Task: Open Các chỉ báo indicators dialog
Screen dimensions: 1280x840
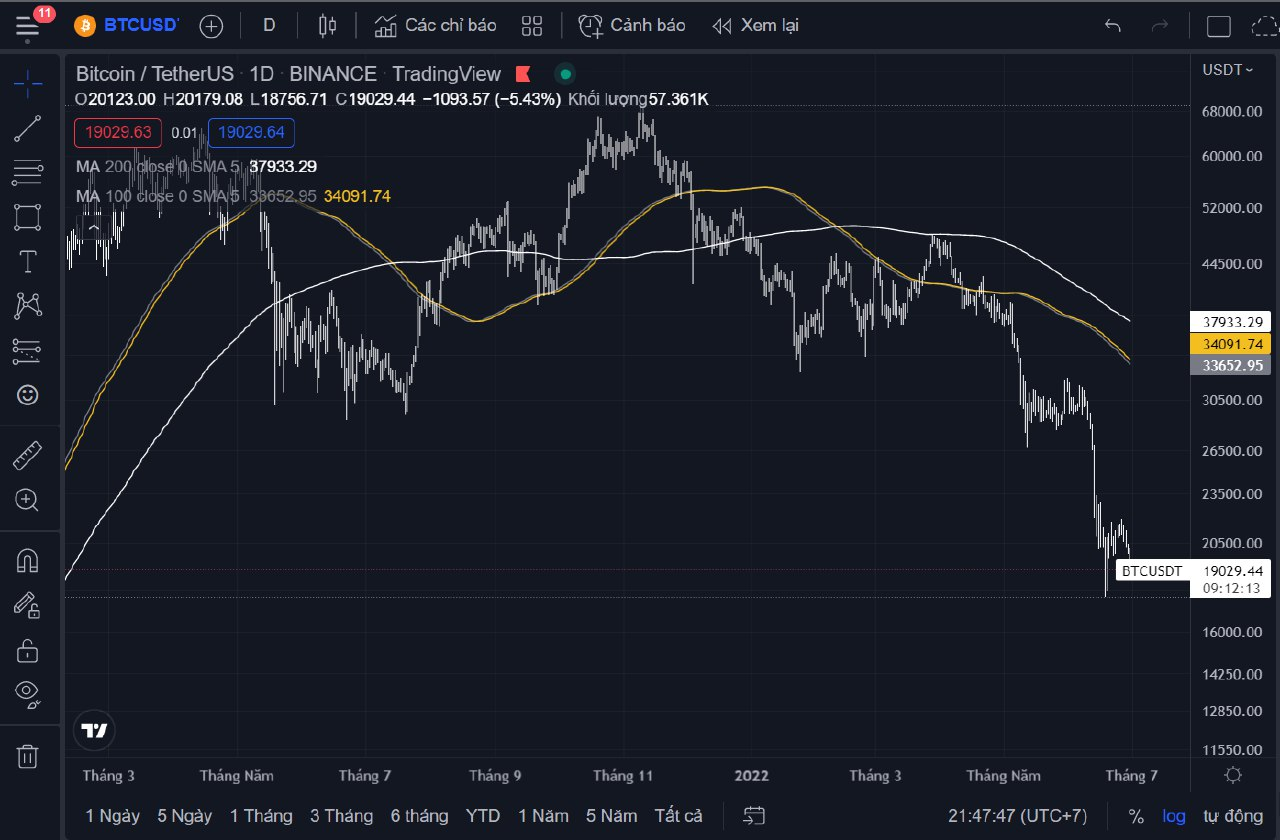Action: [x=435, y=26]
